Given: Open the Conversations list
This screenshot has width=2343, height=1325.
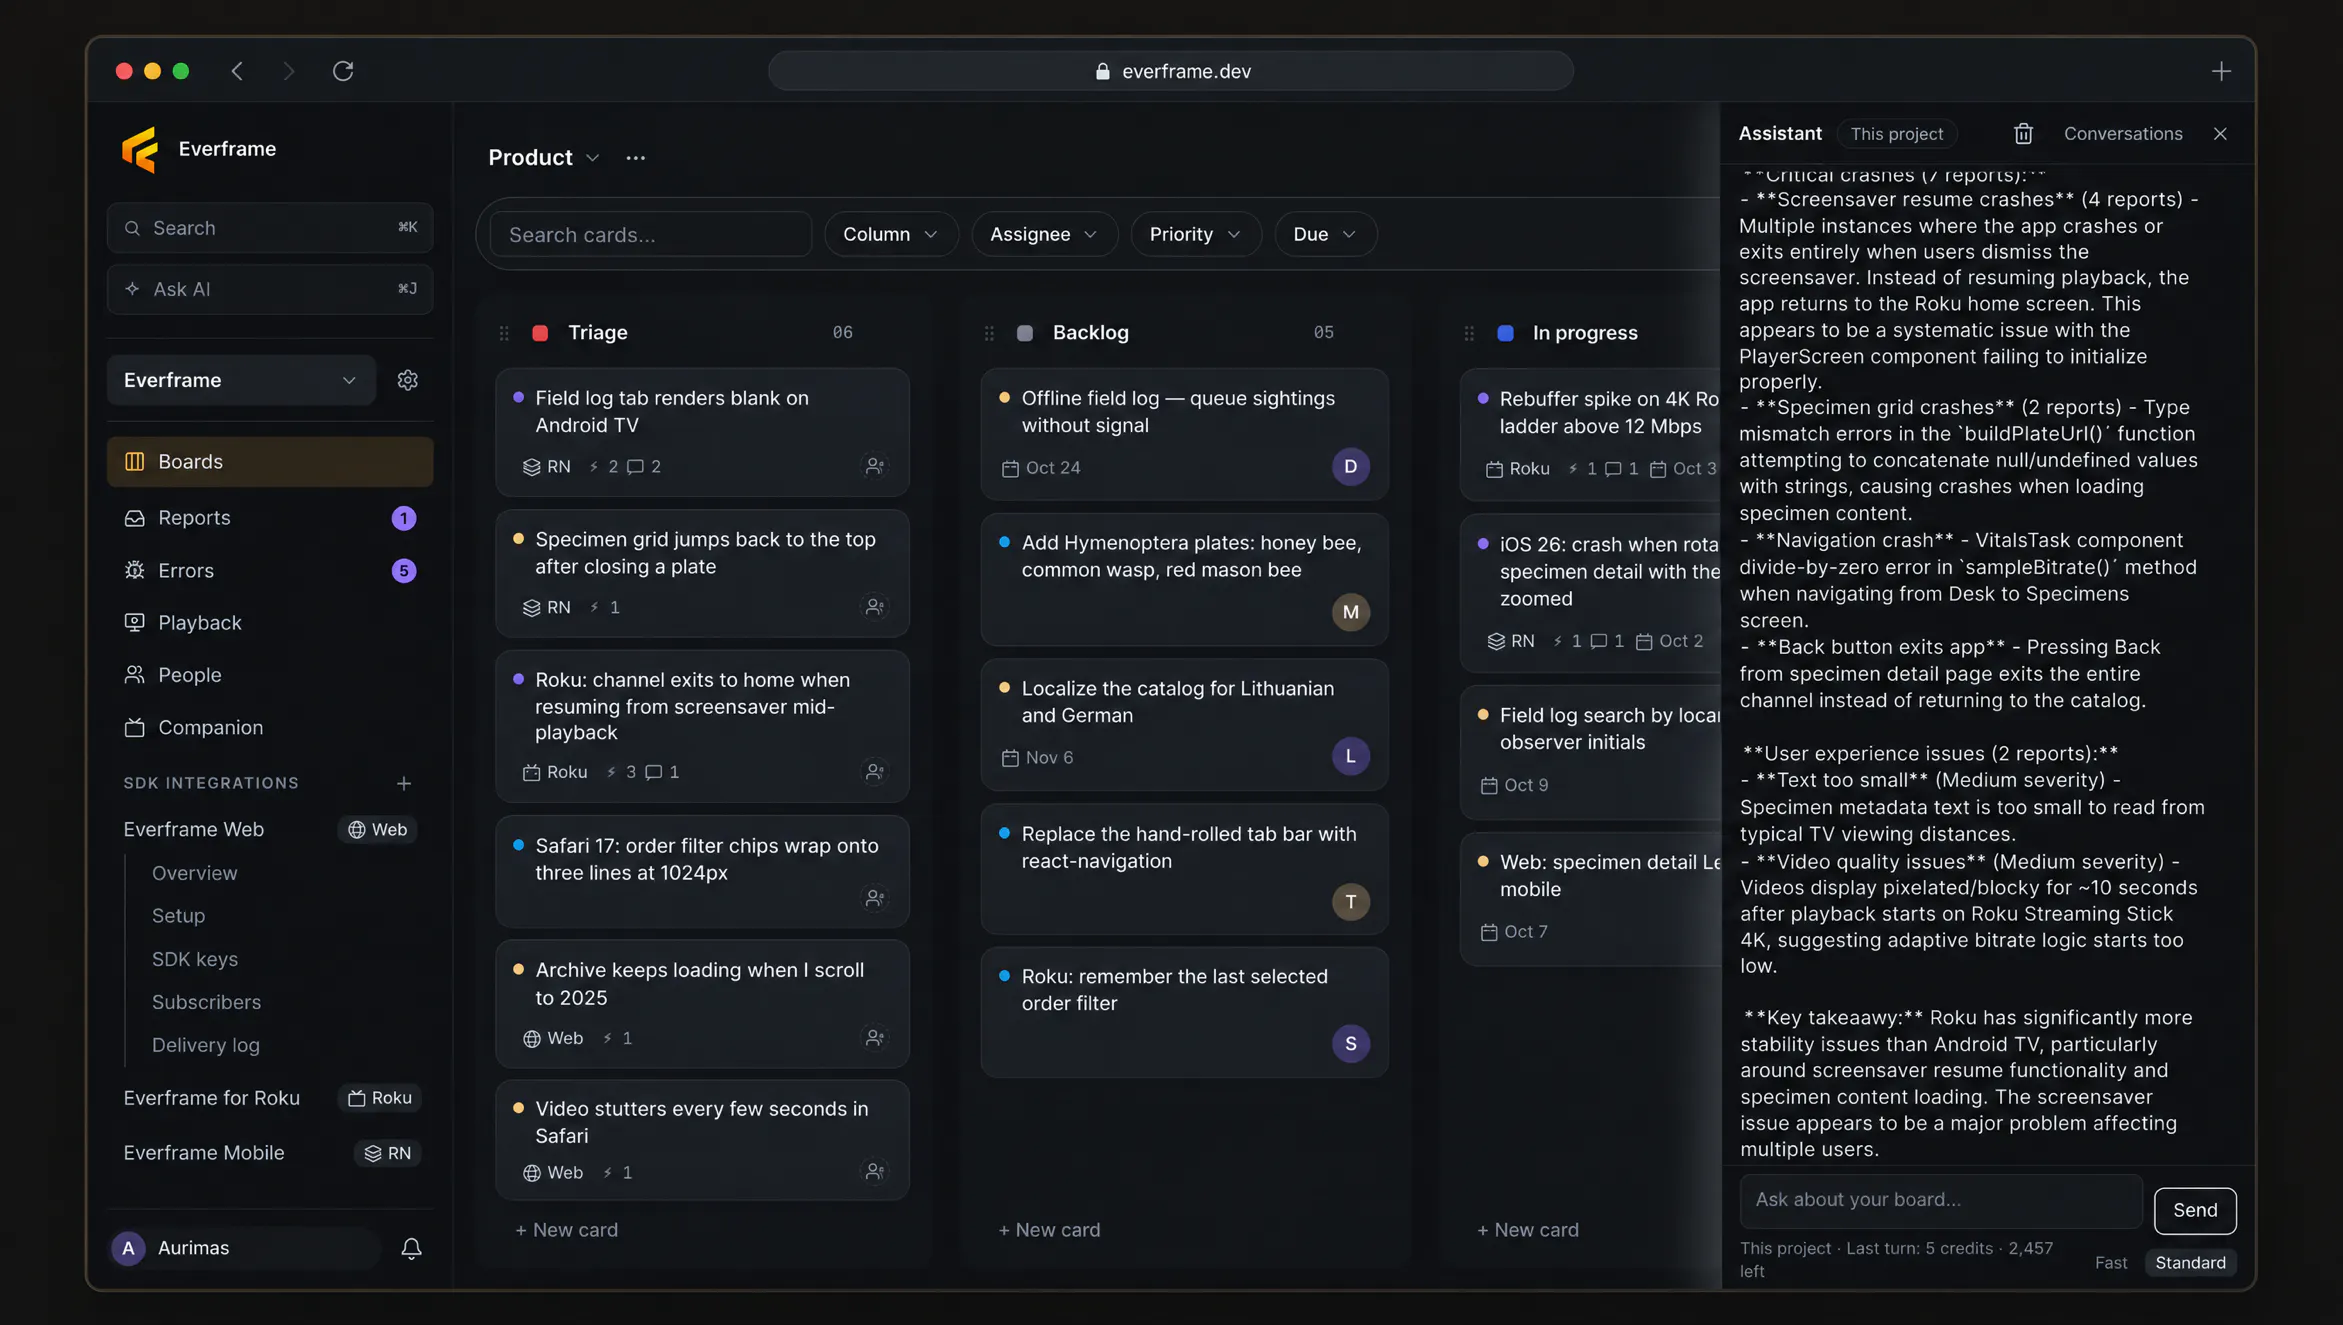Looking at the screenshot, I should [2122, 134].
